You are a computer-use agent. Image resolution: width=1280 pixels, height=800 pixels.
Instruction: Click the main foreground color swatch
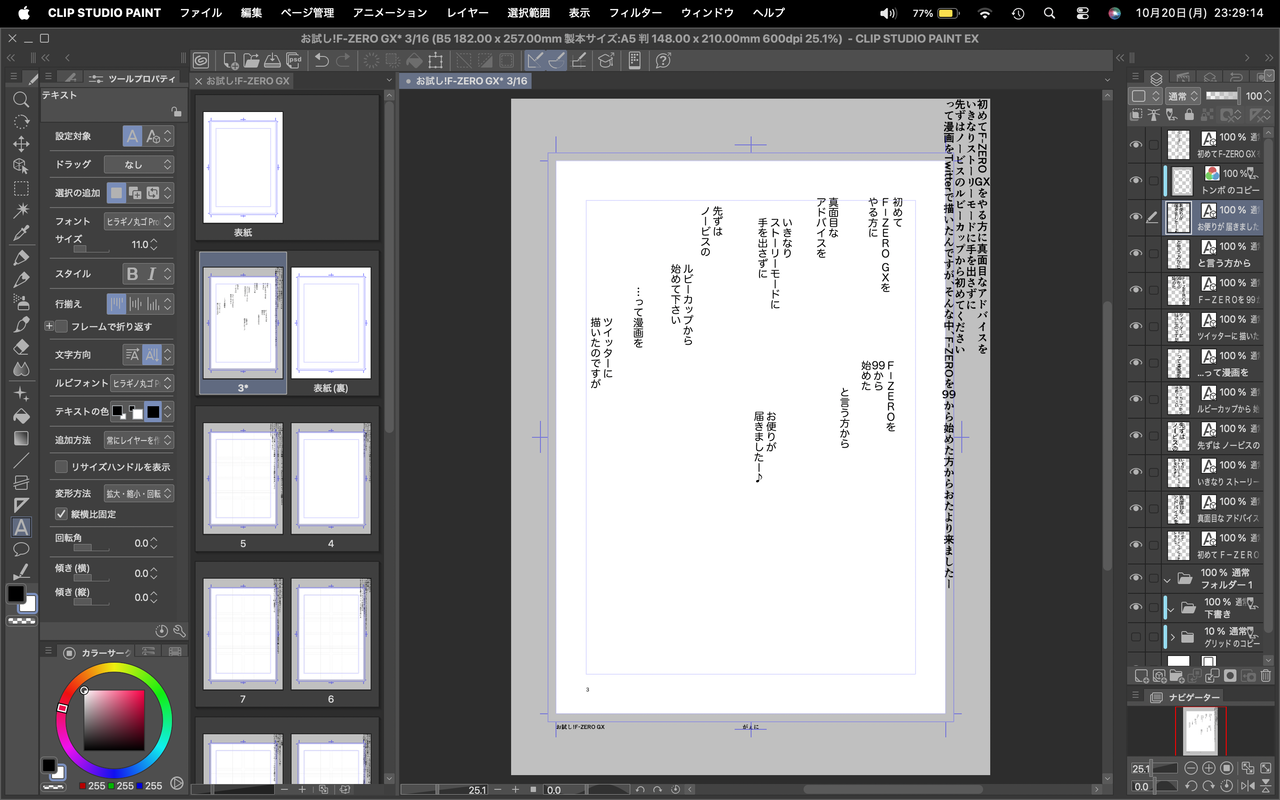coord(16,594)
